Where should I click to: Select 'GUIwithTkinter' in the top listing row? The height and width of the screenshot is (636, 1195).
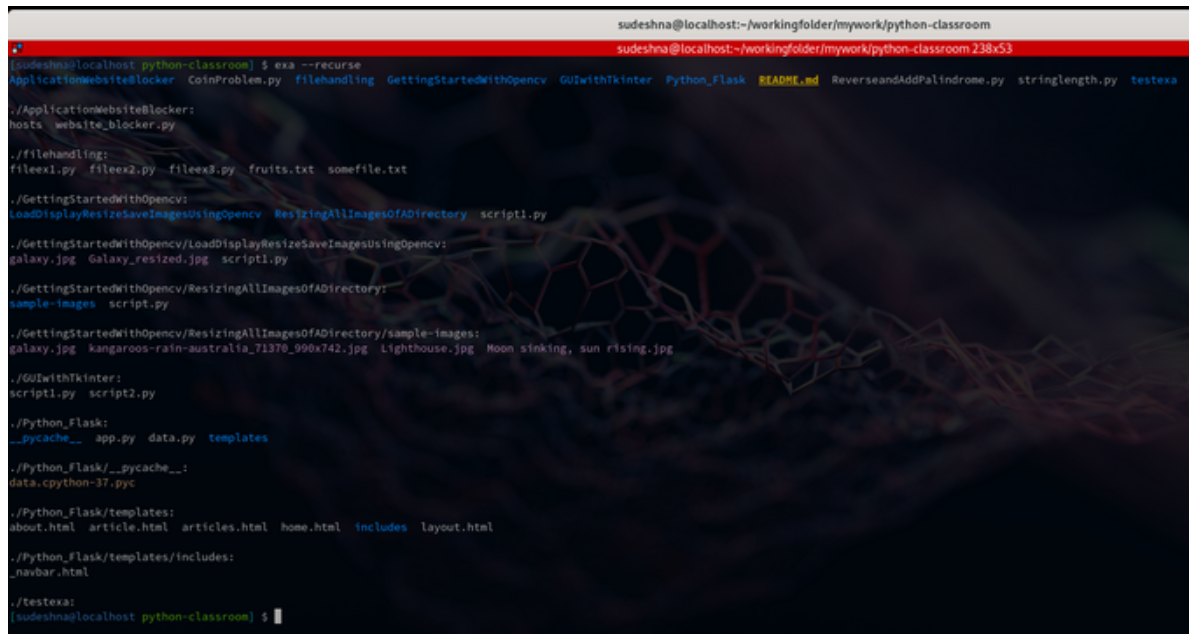coord(605,80)
